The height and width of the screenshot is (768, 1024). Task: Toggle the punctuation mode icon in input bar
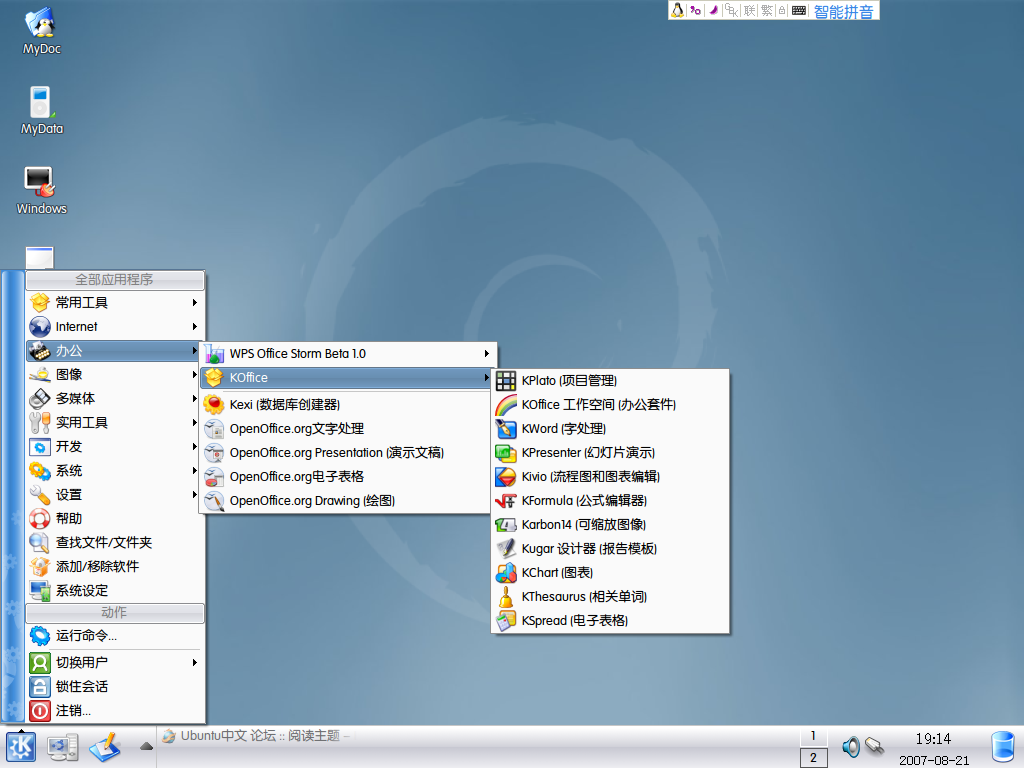[696, 10]
